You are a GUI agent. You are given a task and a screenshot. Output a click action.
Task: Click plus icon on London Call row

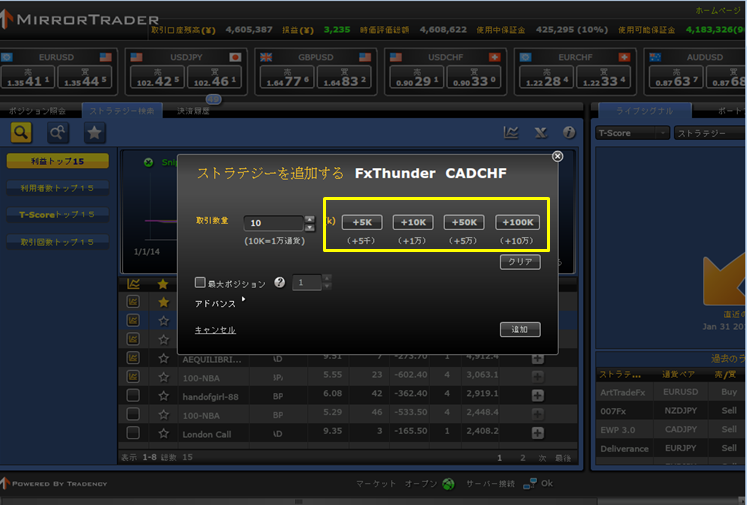(x=537, y=433)
